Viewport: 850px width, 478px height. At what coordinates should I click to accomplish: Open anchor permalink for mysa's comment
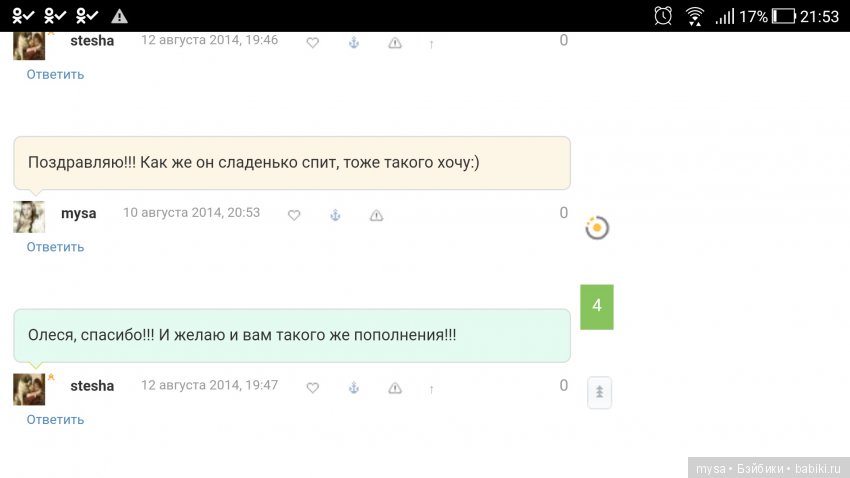335,215
